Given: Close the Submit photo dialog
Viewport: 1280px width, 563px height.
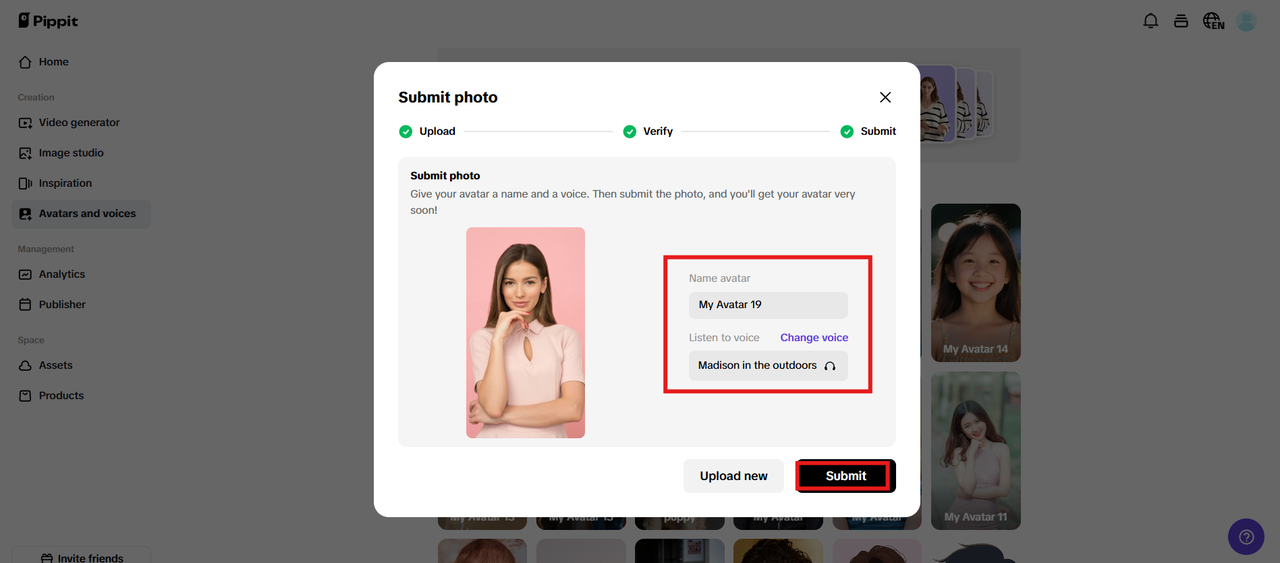Looking at the screenshot, I should [x=885, y=97].
